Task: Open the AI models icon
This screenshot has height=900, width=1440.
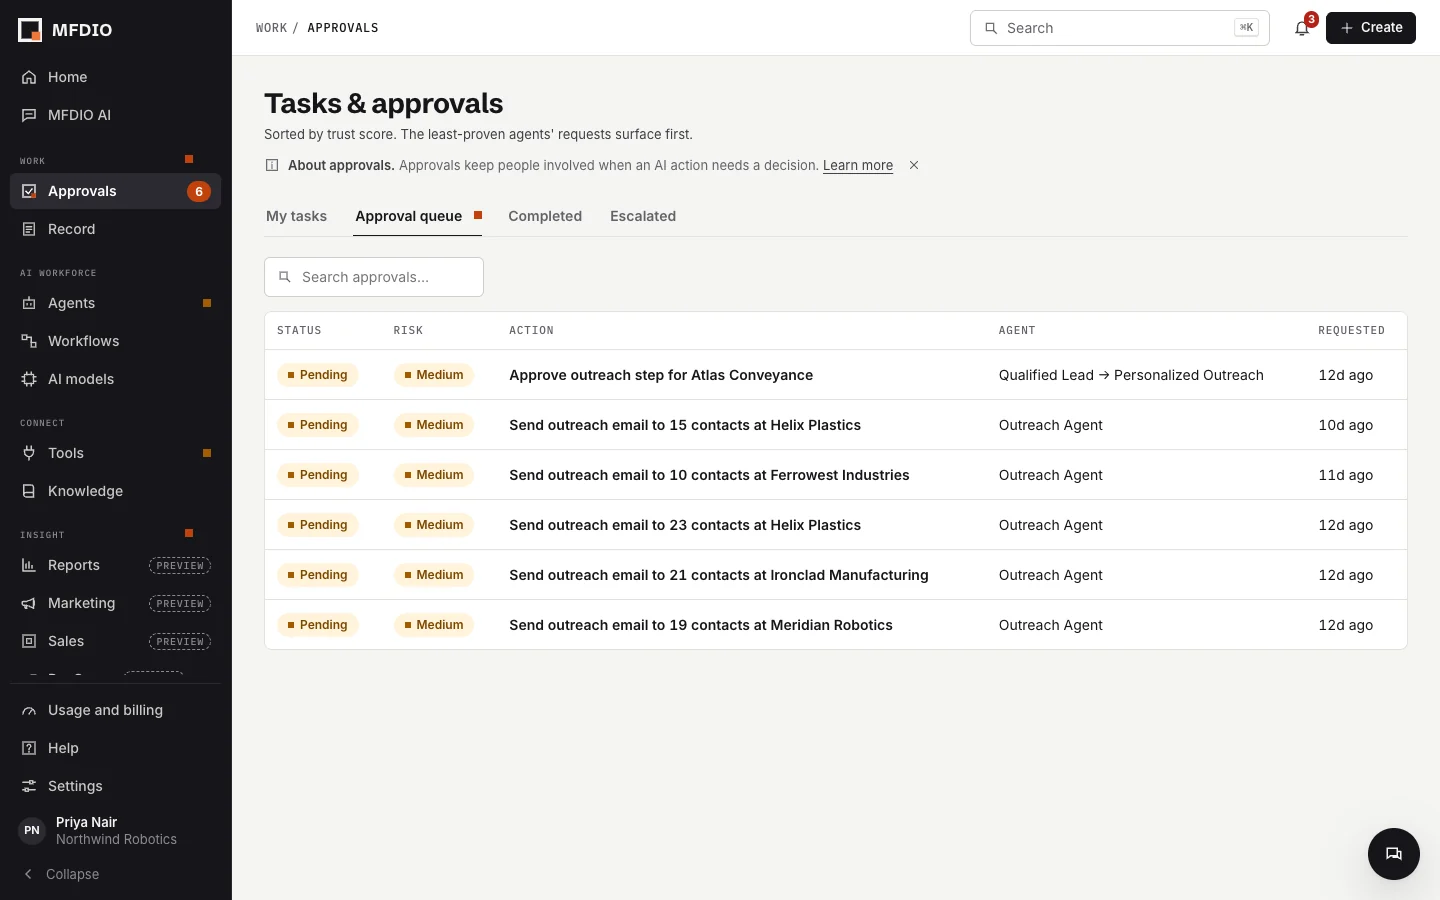Action: (29, 379)
